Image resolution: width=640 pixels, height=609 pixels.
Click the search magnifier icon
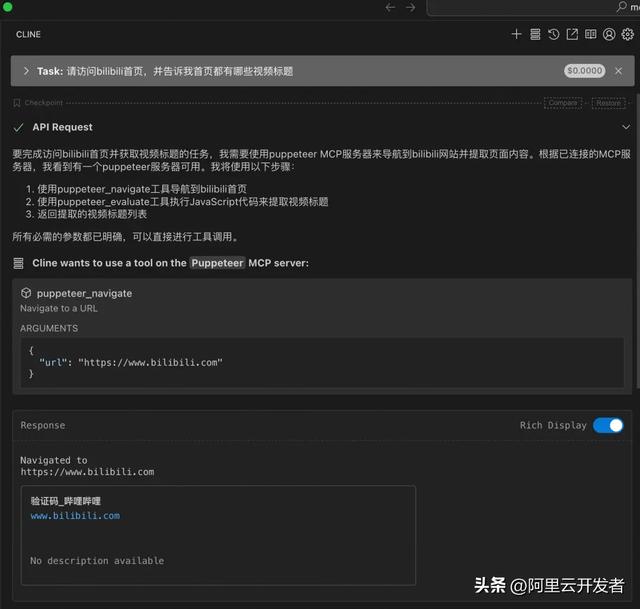pyautogui.click(x=622, y=7)
